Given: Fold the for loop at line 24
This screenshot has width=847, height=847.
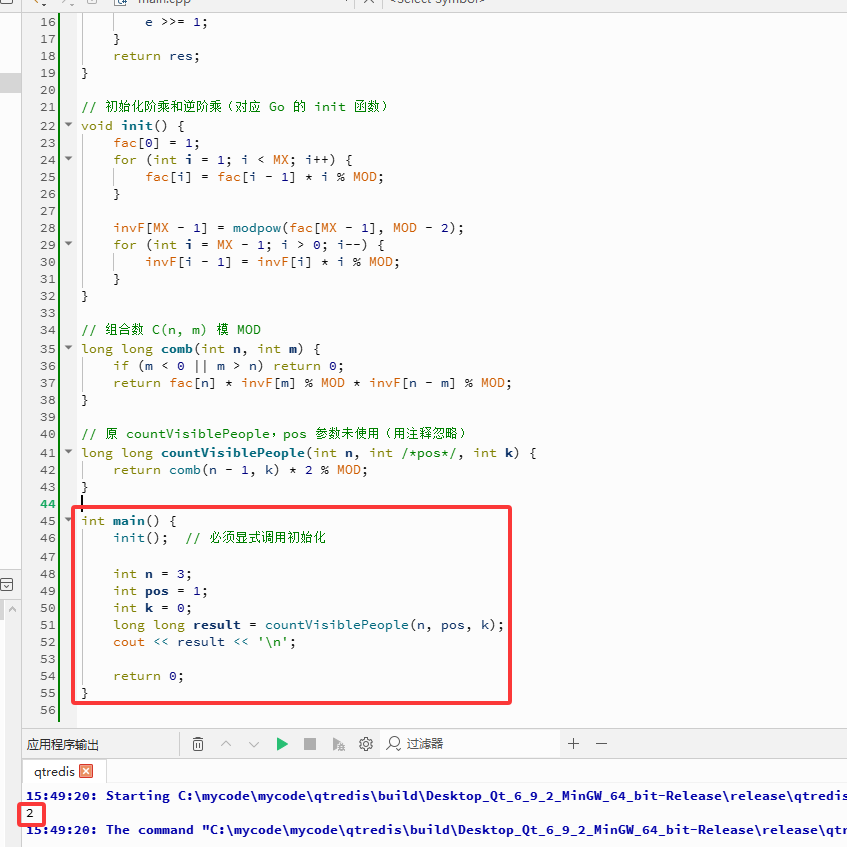Looking at the screenshot, I should click(x=69, y=159).
